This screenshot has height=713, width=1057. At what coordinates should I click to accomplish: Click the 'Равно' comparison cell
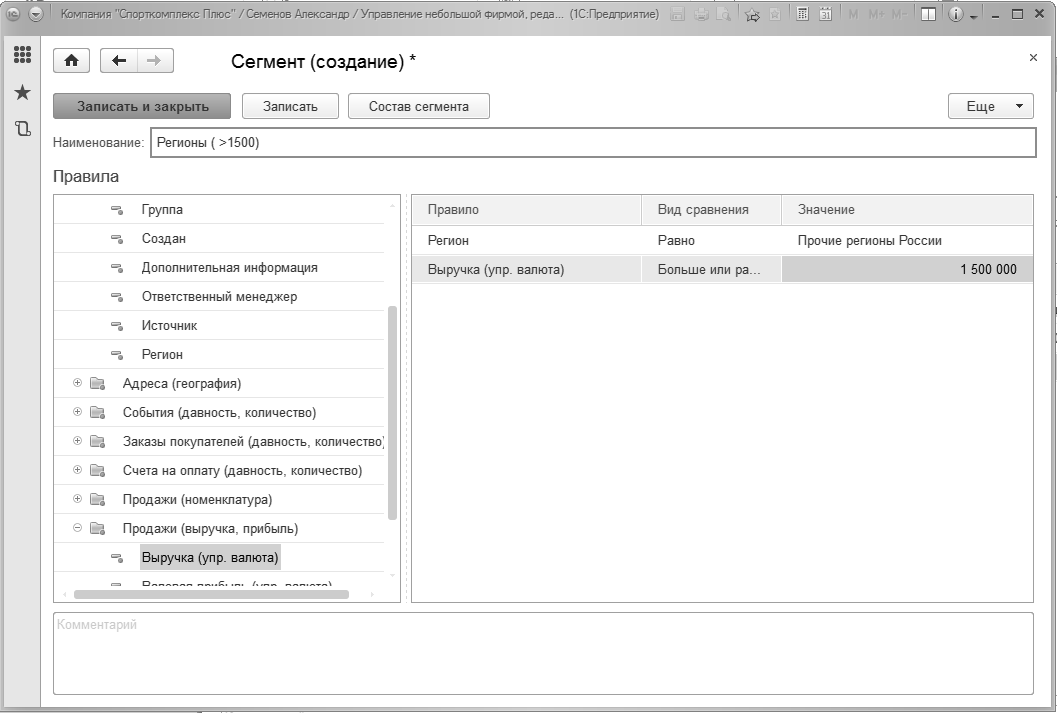coord(711,241)
